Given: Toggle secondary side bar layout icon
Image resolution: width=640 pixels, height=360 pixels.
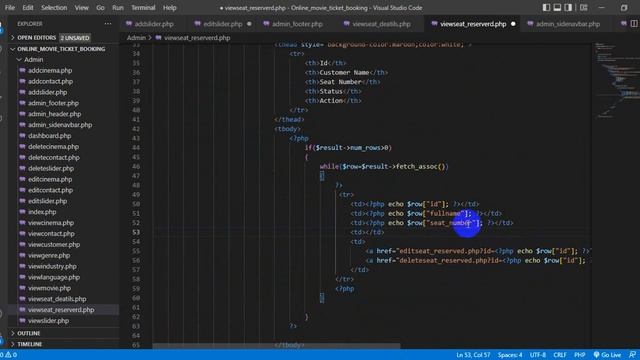Looking at the screenshot, I should (568, 7).
